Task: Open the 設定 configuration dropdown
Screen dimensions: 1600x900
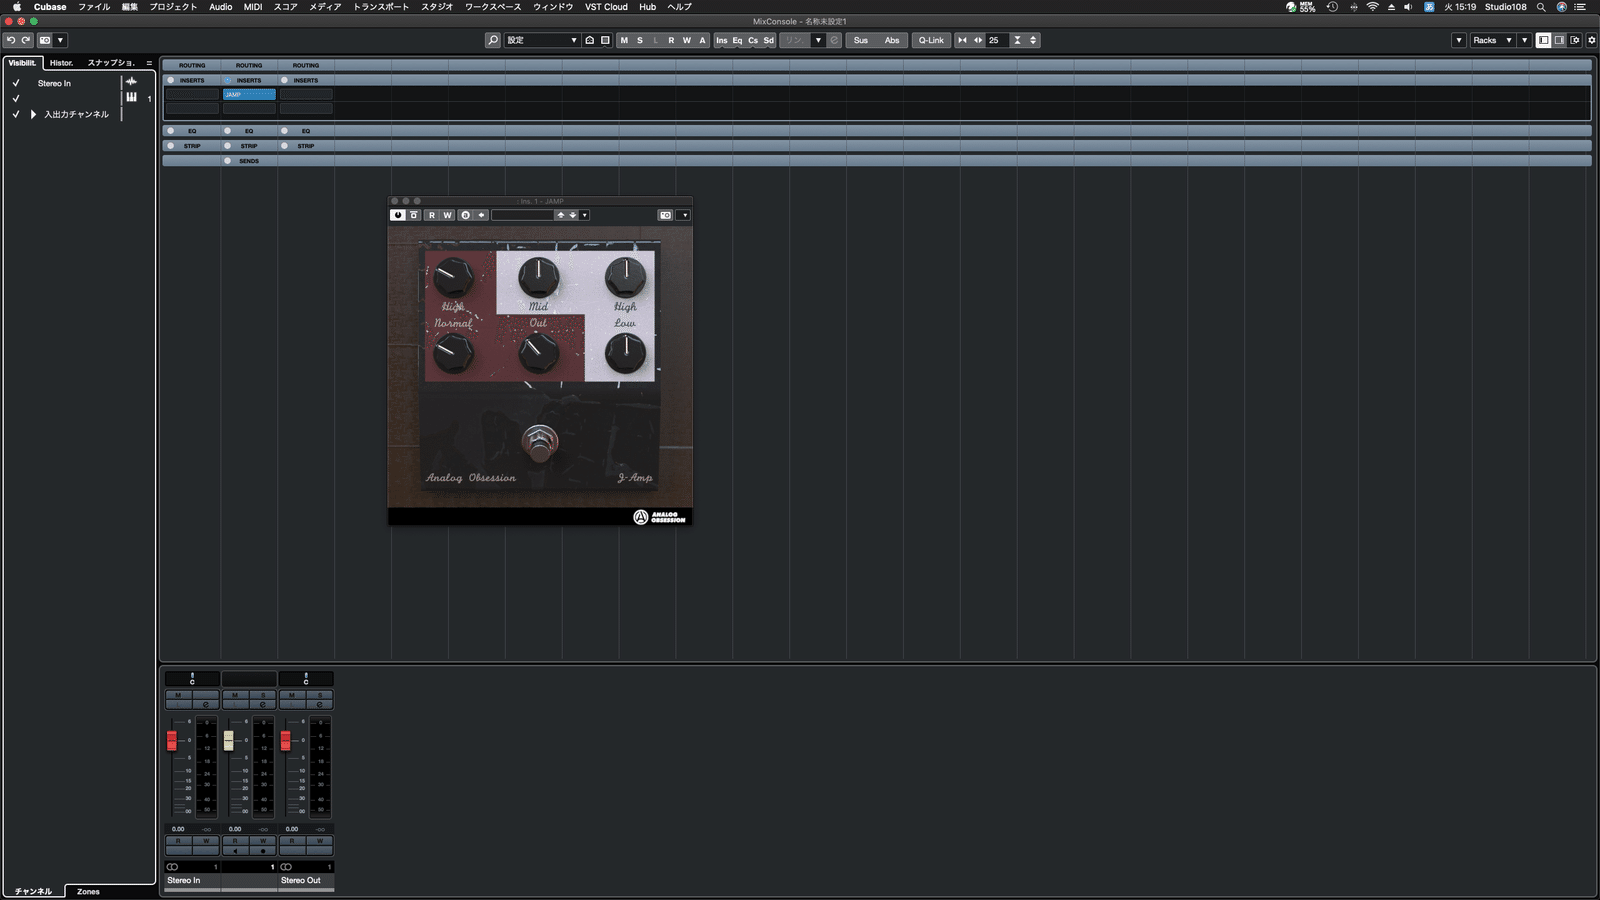Action: pos(541,40)
